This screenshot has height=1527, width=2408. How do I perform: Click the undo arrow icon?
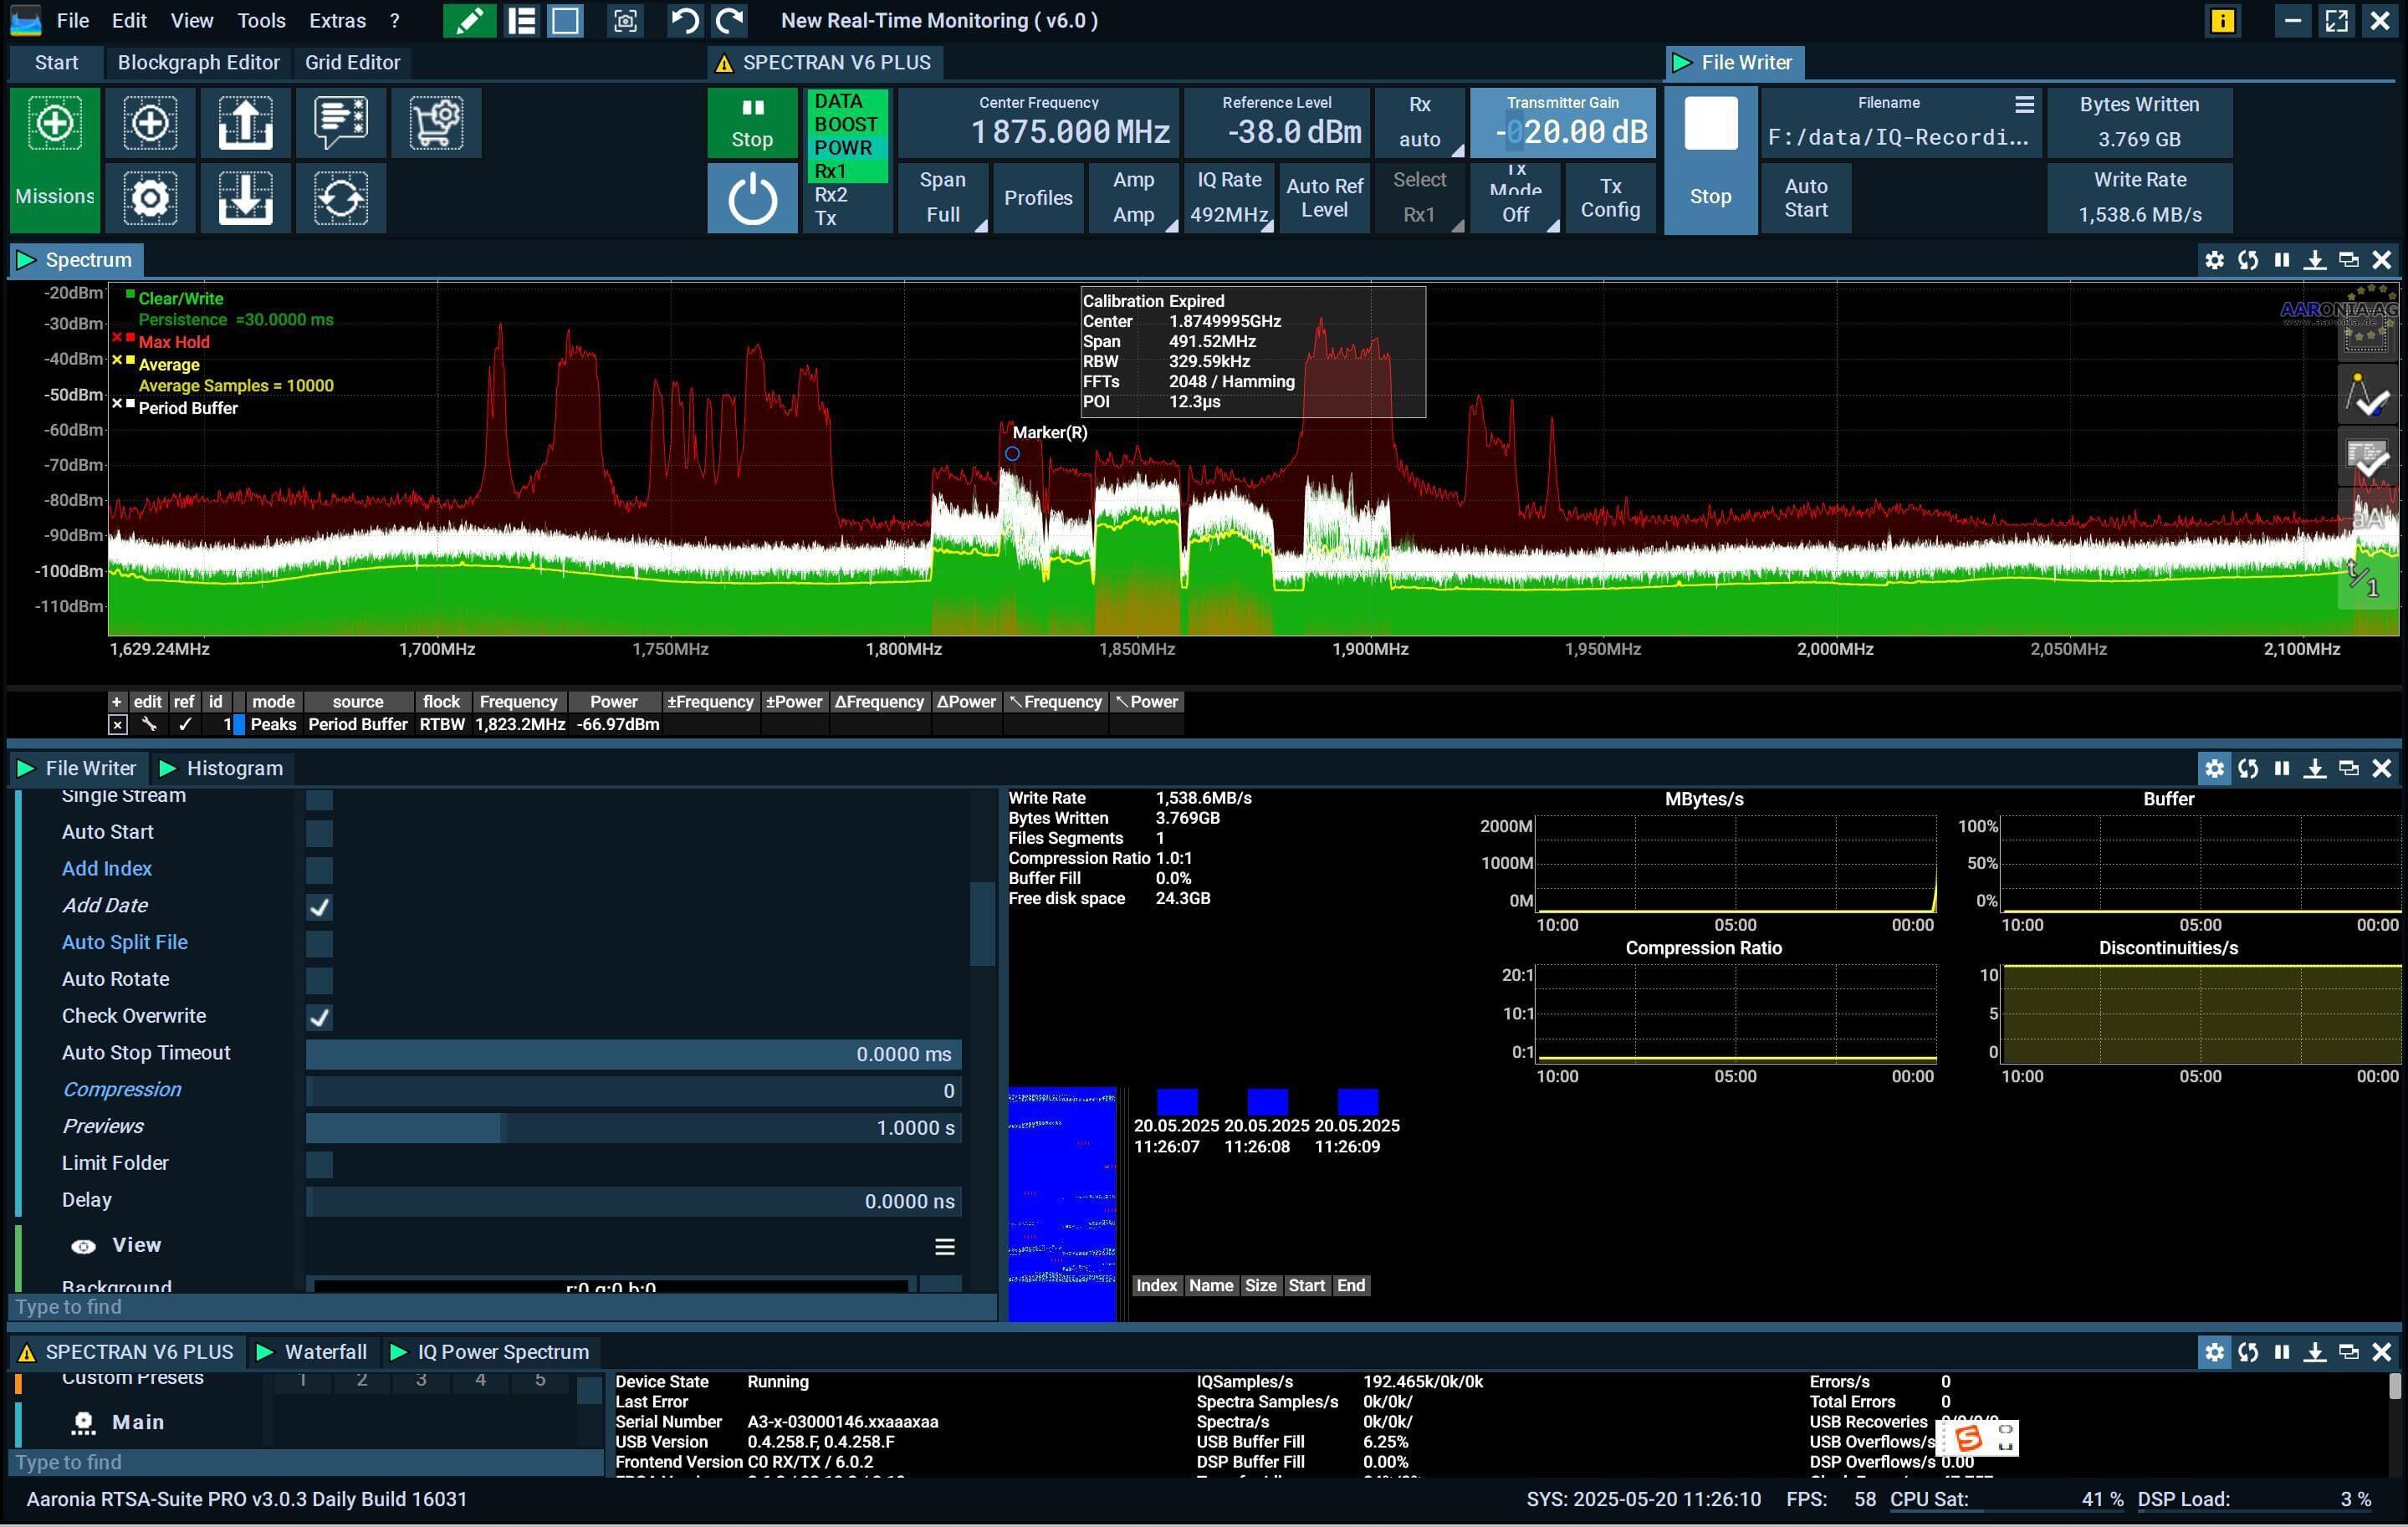click(685, 20)
